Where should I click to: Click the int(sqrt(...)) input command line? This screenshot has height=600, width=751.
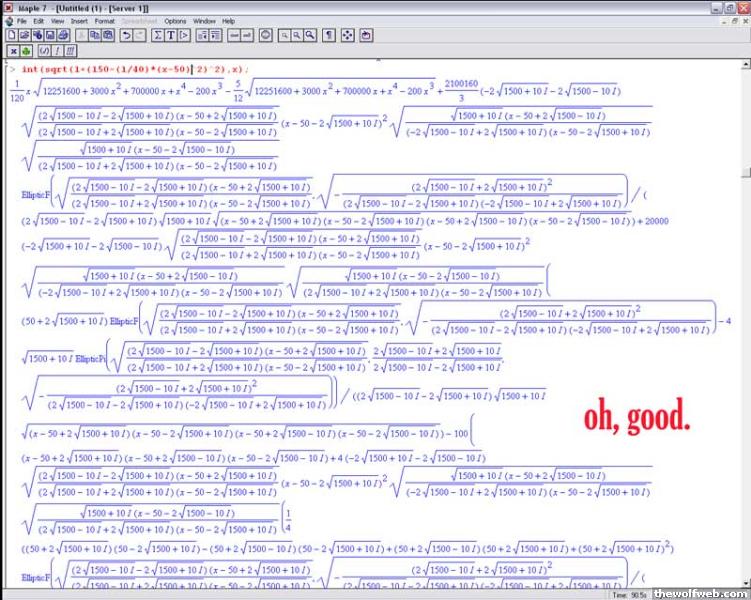pyautogui.click(x=130, y=69)
